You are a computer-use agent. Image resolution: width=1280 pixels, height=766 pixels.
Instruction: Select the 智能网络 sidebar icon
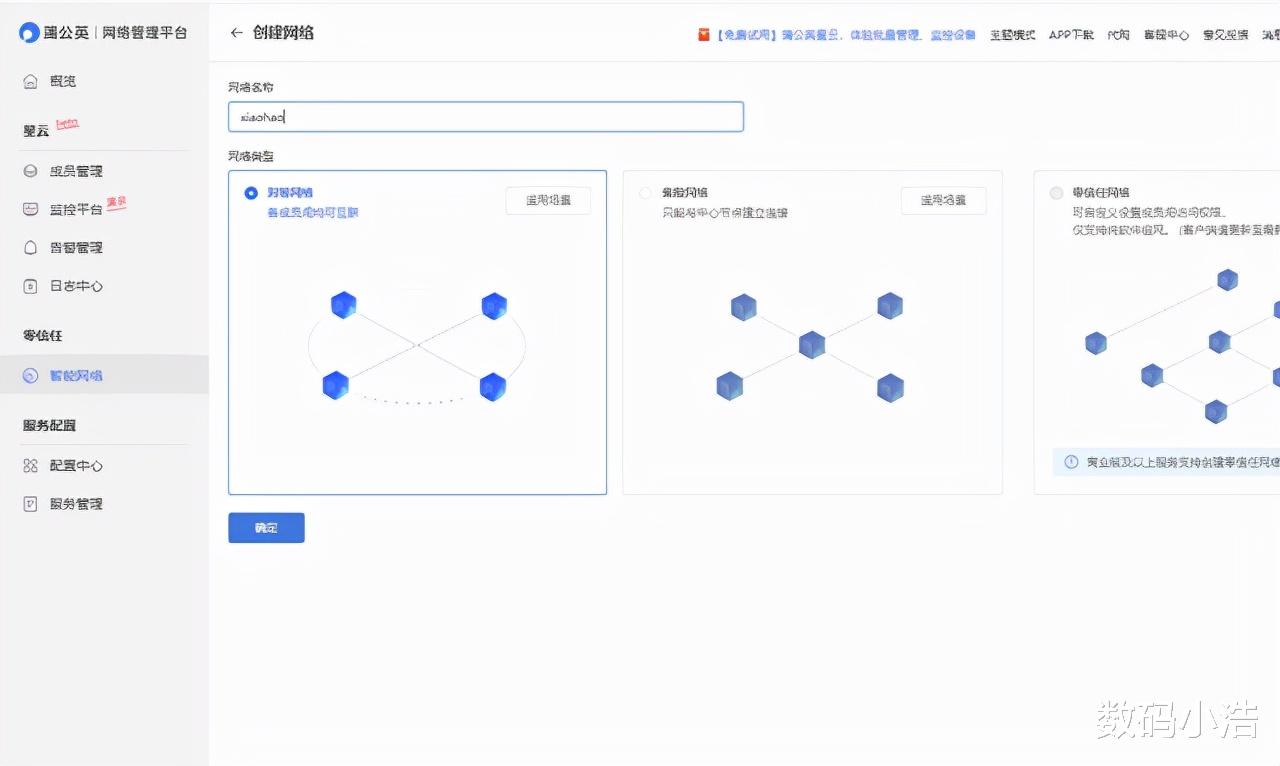pyautogui.click(x=30, y=376)
